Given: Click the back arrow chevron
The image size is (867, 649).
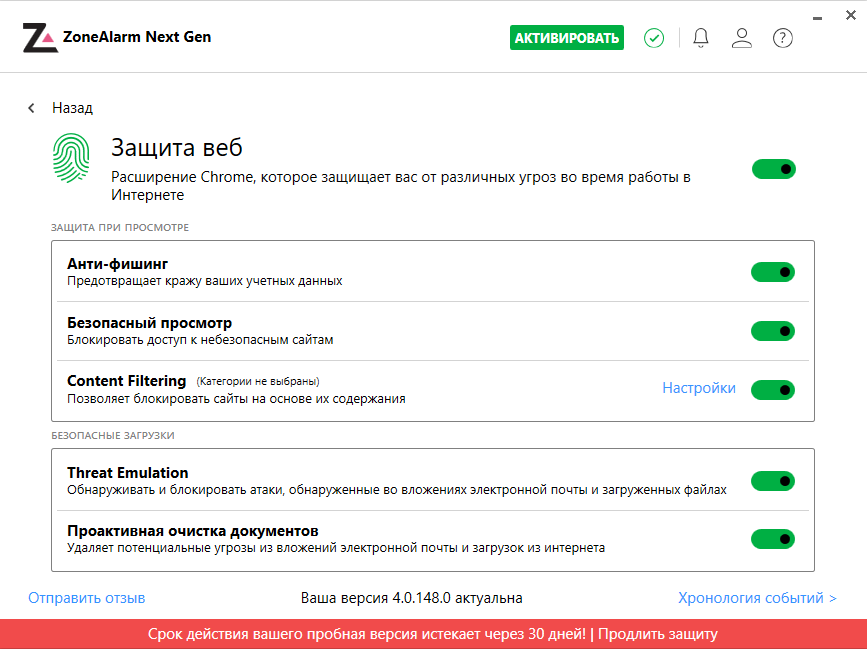Looking at the screenshot, I should click(32, 108).
